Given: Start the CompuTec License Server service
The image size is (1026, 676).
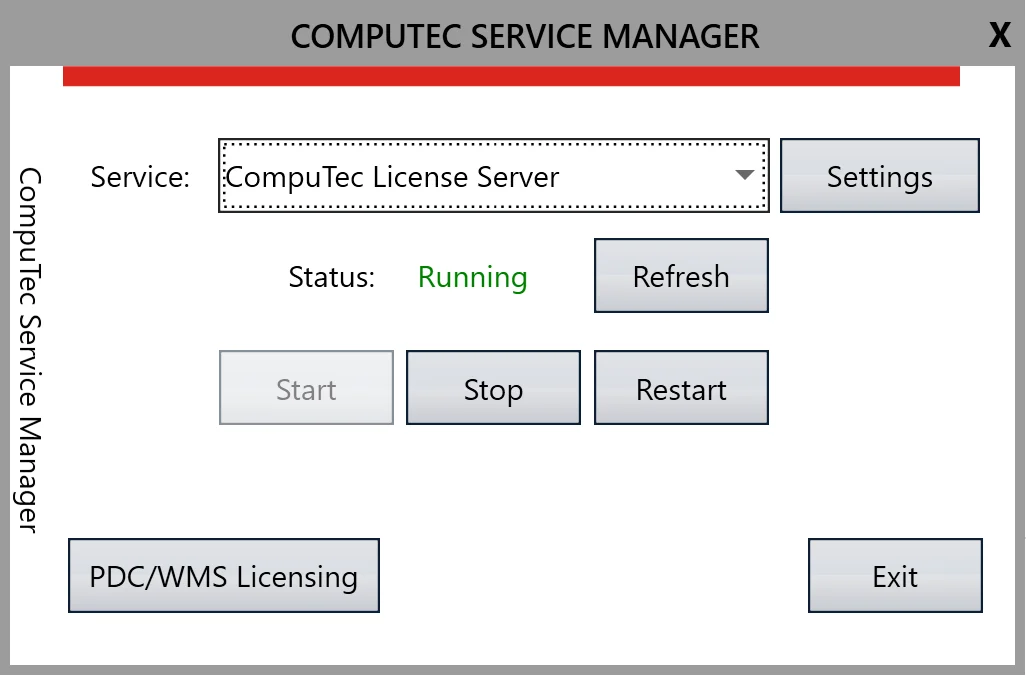Looking at the screenshot, I should [x=305, y=388].
